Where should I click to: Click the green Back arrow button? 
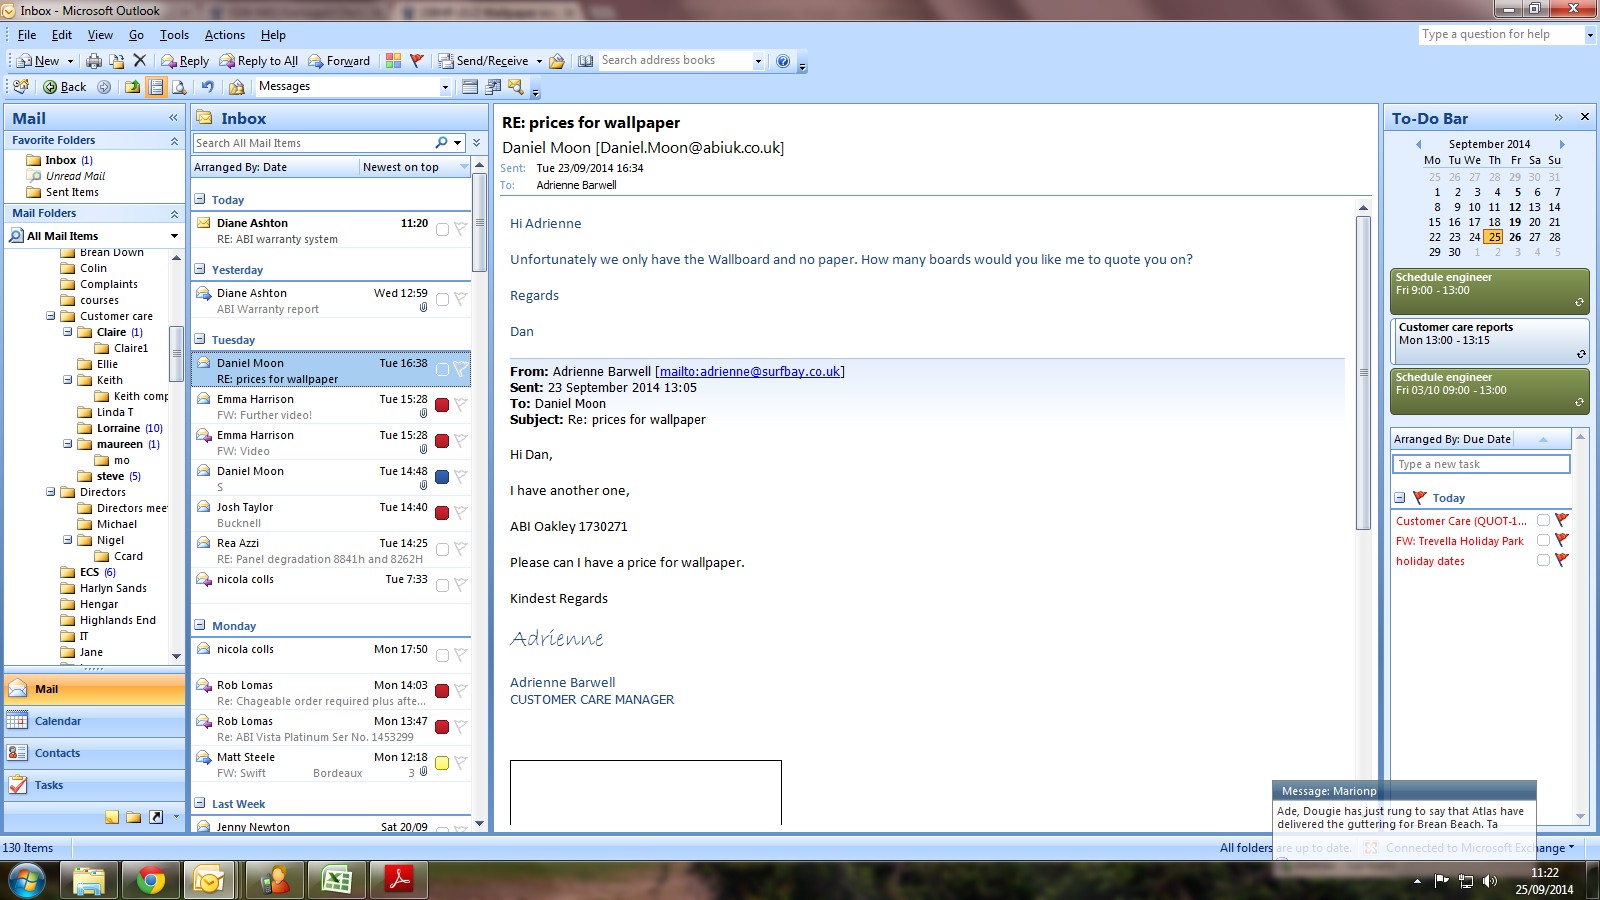64,87
